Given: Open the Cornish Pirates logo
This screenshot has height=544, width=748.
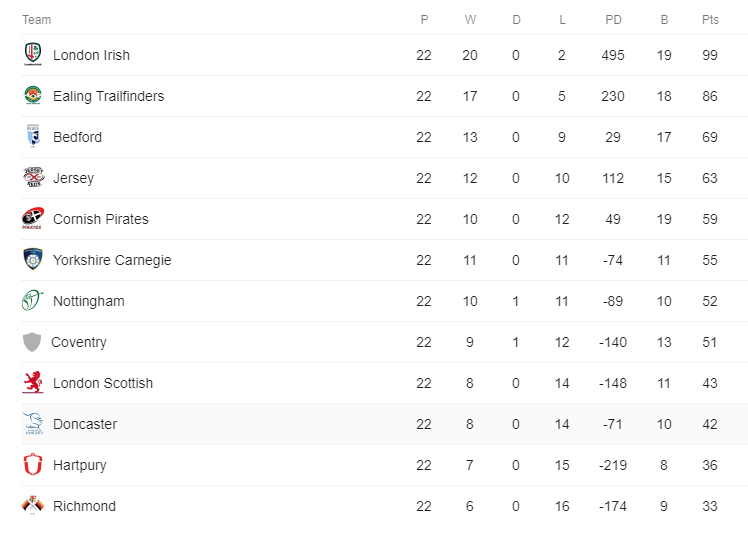Looking at the screenshot, I should (x=33, y=218).
